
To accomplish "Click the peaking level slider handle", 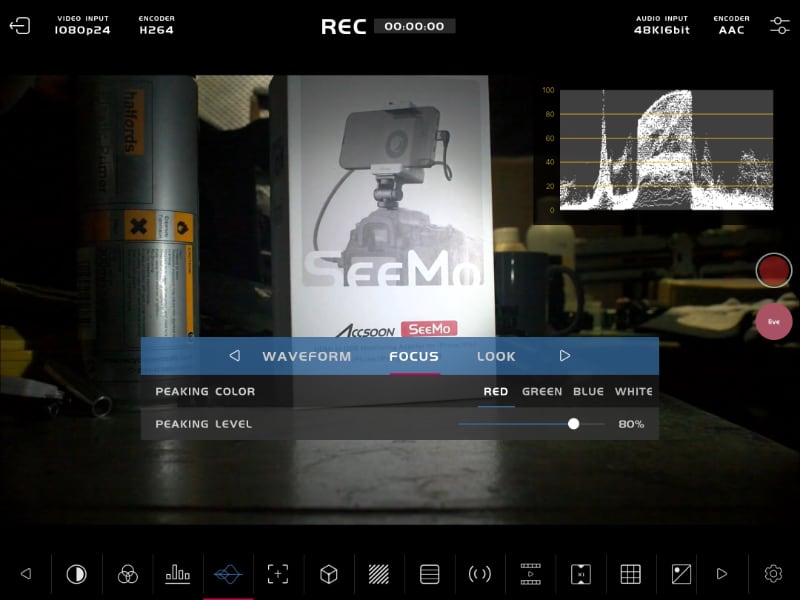I will tap(573, 424).
